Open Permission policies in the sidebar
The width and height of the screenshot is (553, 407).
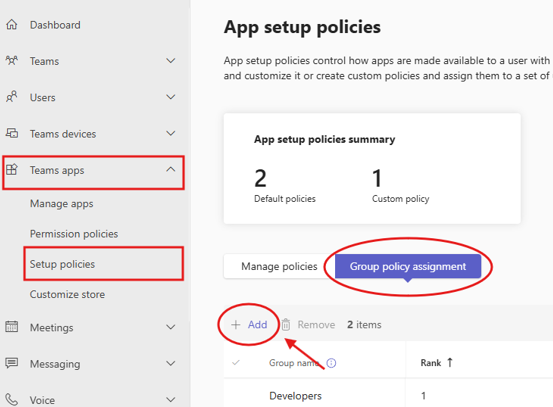[74, 234]
